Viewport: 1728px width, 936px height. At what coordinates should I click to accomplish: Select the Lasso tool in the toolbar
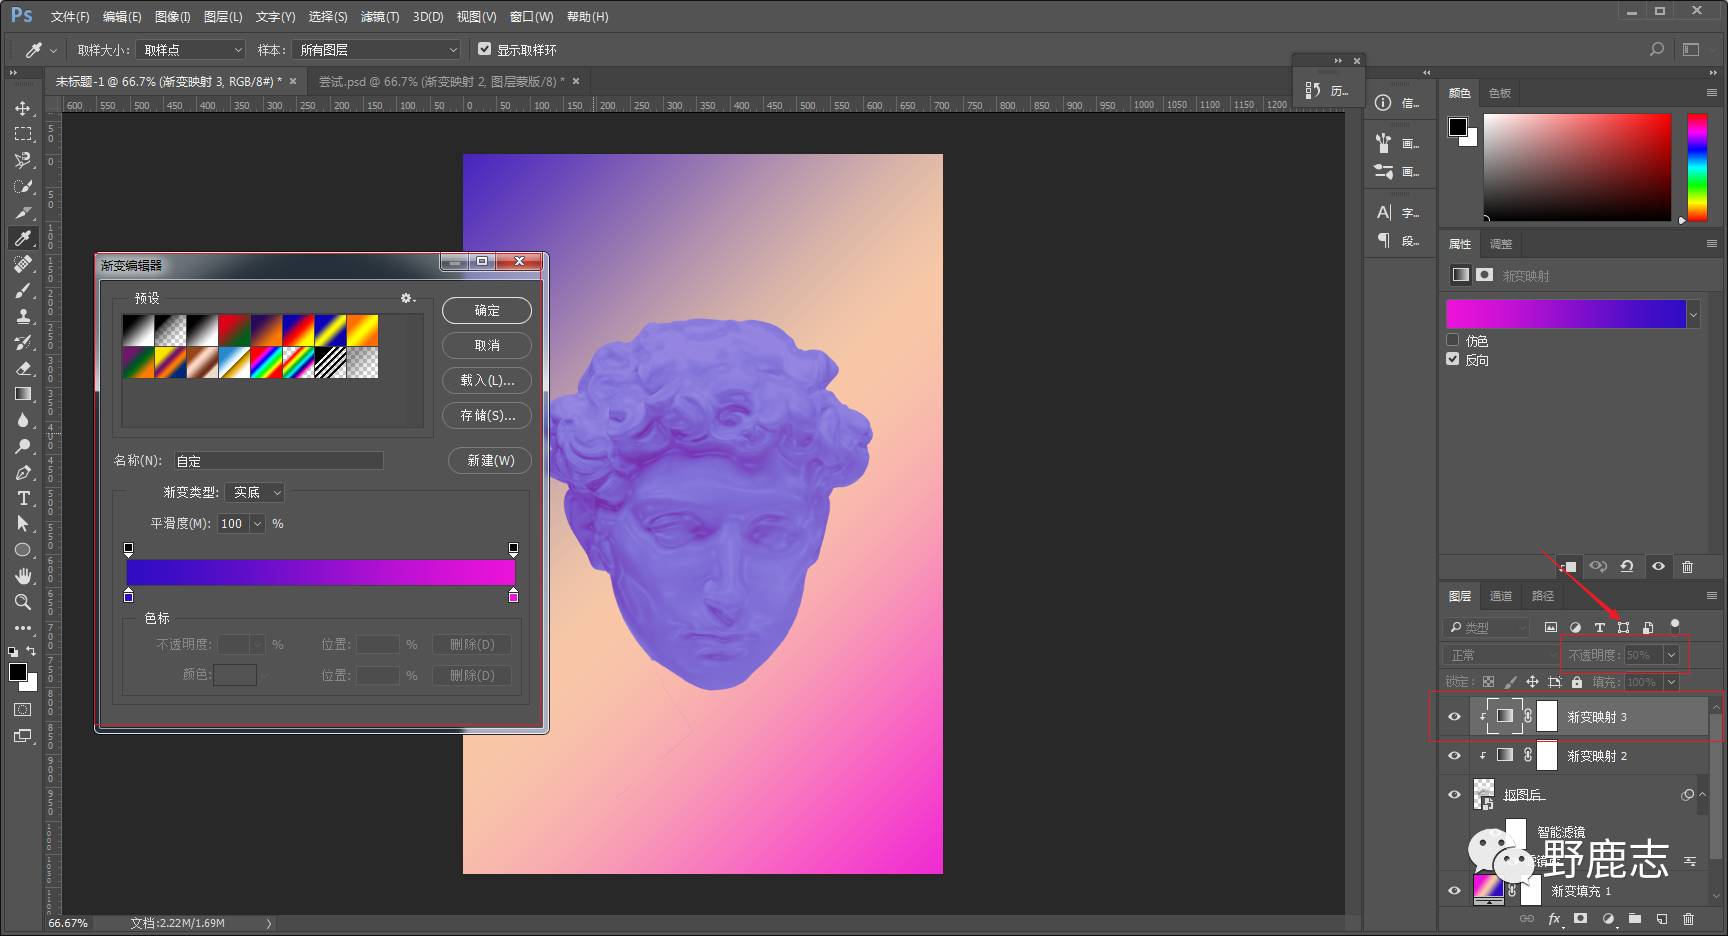point(23,160)
